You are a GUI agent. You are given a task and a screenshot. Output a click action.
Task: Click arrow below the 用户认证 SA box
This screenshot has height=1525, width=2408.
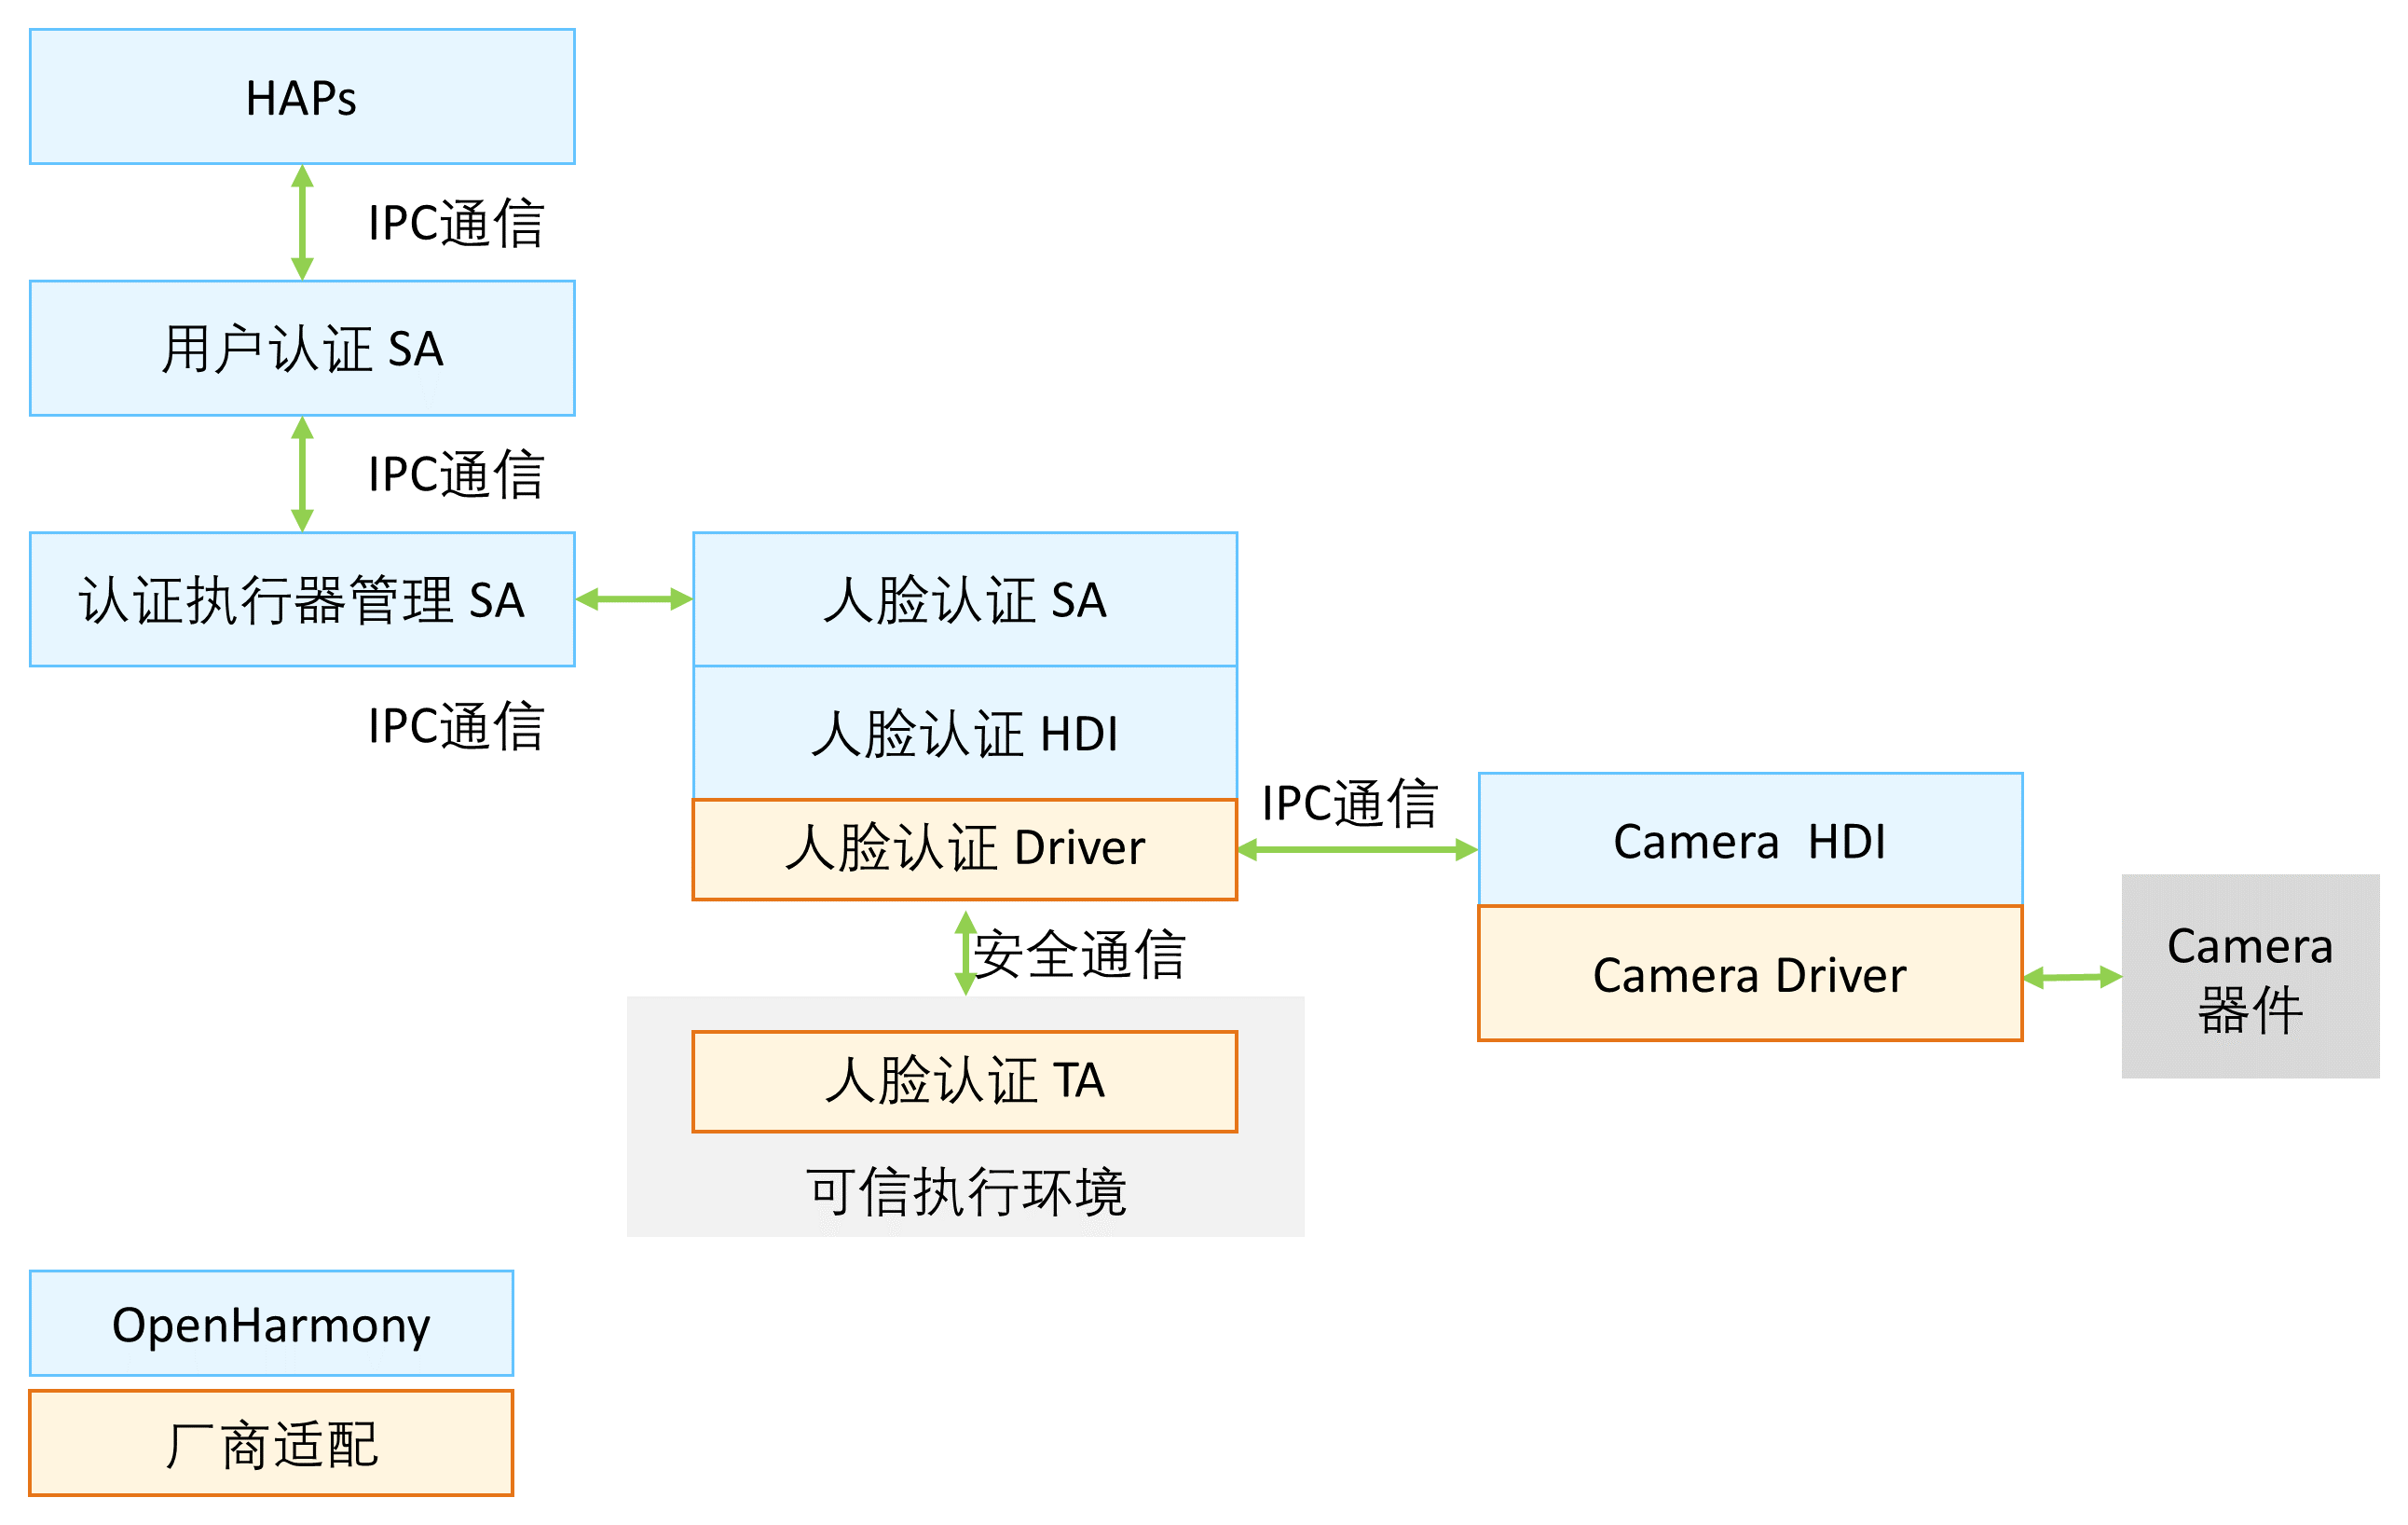[302, 474]
